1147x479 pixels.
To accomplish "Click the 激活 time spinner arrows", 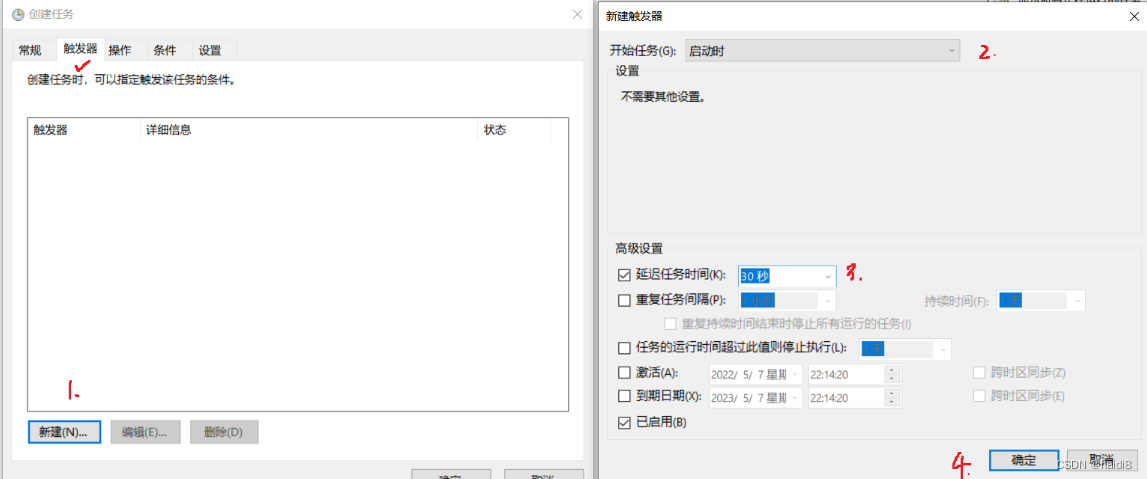I will (892, 374).
